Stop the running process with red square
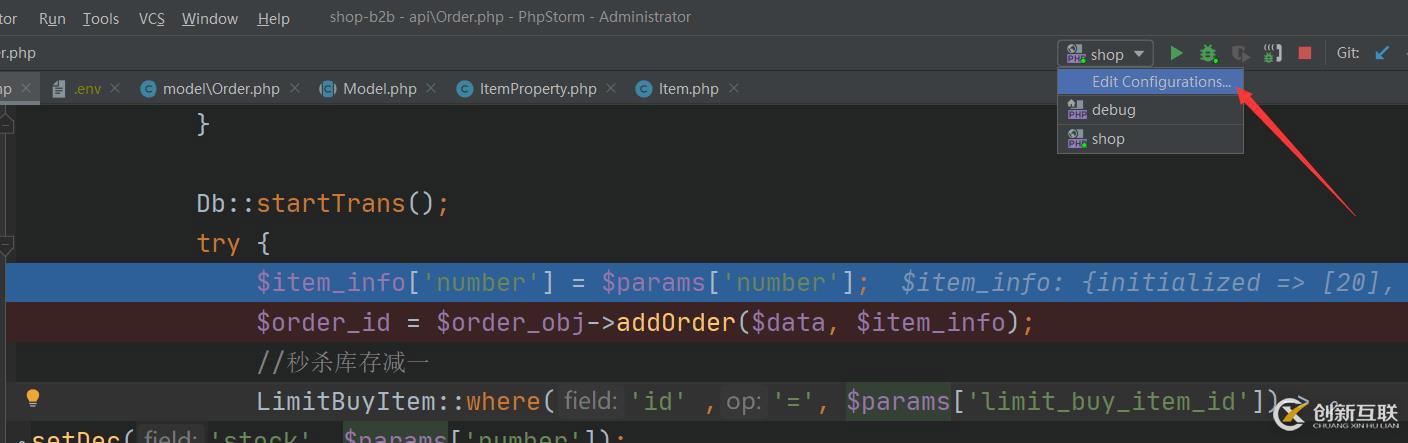The width and height of the screenshot is (1408, 443). click(1304, 53)
